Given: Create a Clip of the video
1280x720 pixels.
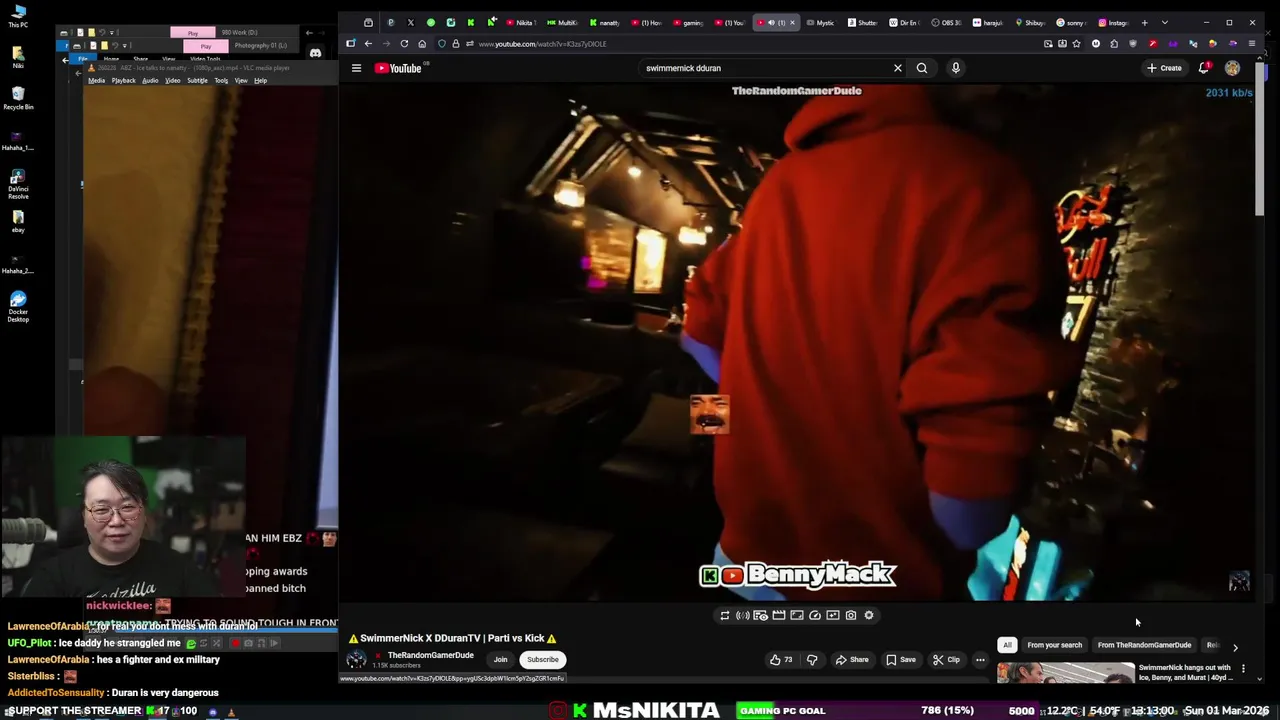Looking at the screenshot, I should (946, 659).
